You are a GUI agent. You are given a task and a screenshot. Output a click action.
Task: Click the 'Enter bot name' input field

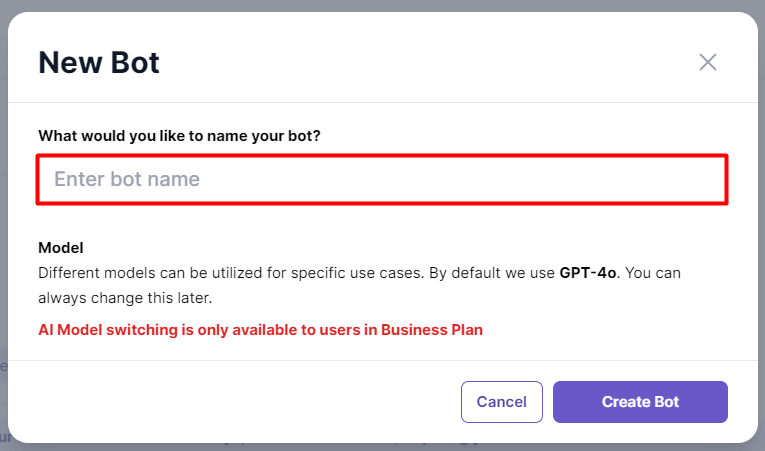pyautogui.click(x=382, y=180)
